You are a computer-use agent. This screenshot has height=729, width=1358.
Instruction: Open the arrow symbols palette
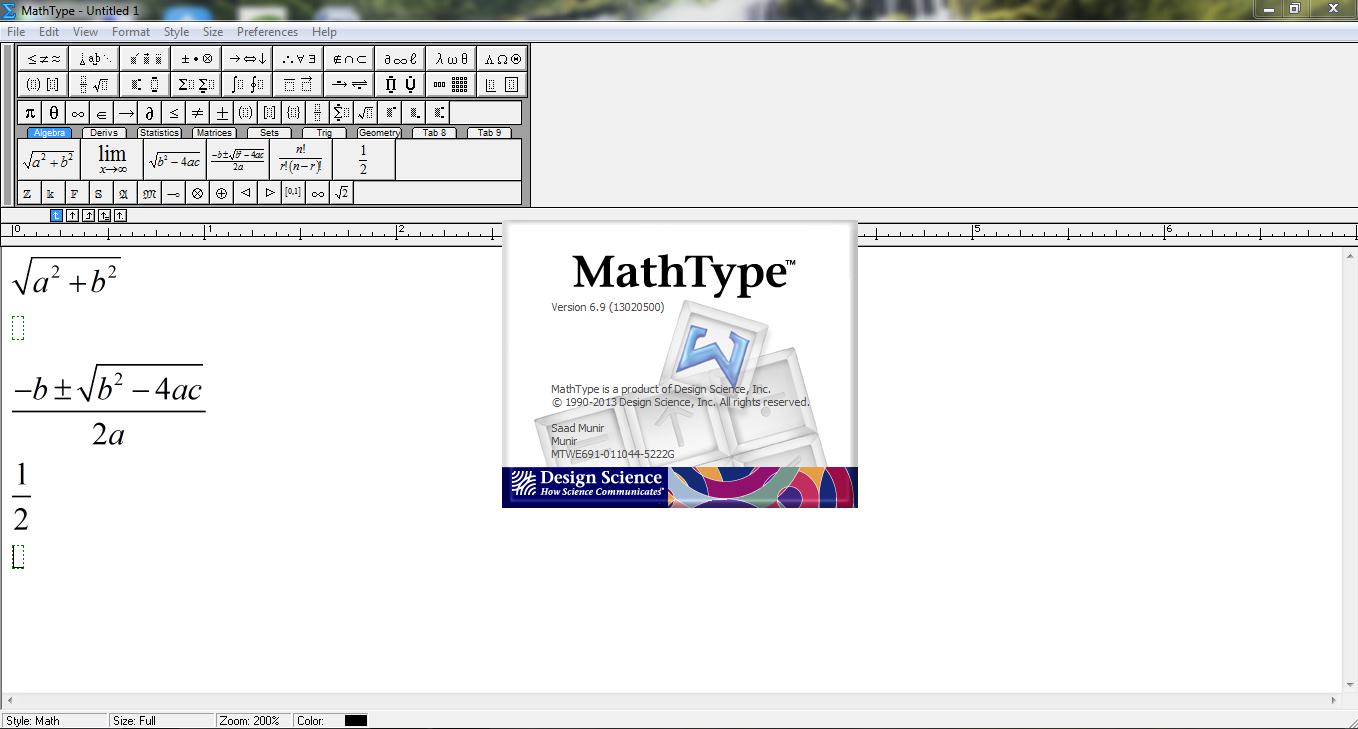[x=245, y=58]
